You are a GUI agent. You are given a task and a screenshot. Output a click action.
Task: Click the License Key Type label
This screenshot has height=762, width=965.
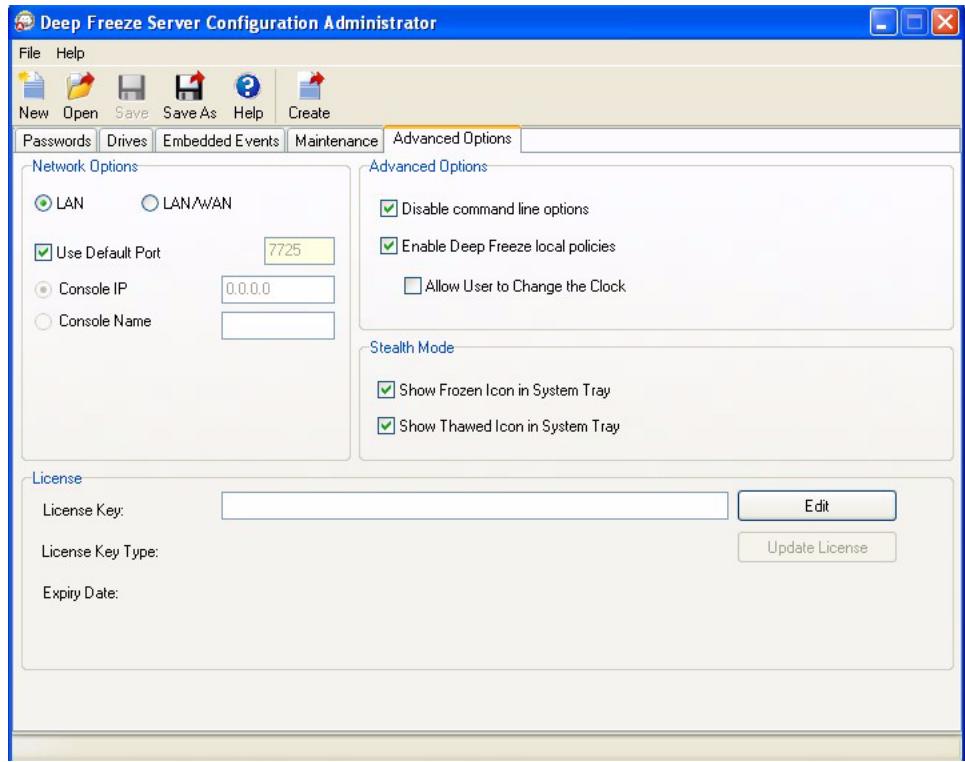(x=100, y=551)
